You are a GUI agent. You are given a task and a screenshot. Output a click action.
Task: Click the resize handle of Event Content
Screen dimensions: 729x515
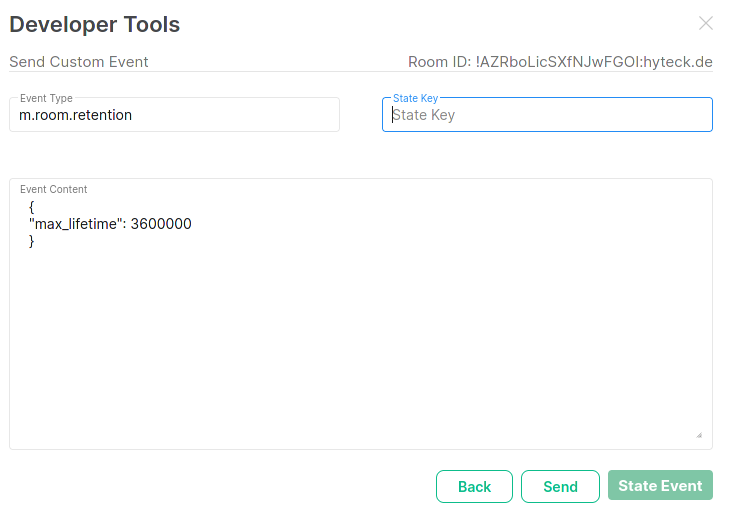tap(699, 435)
